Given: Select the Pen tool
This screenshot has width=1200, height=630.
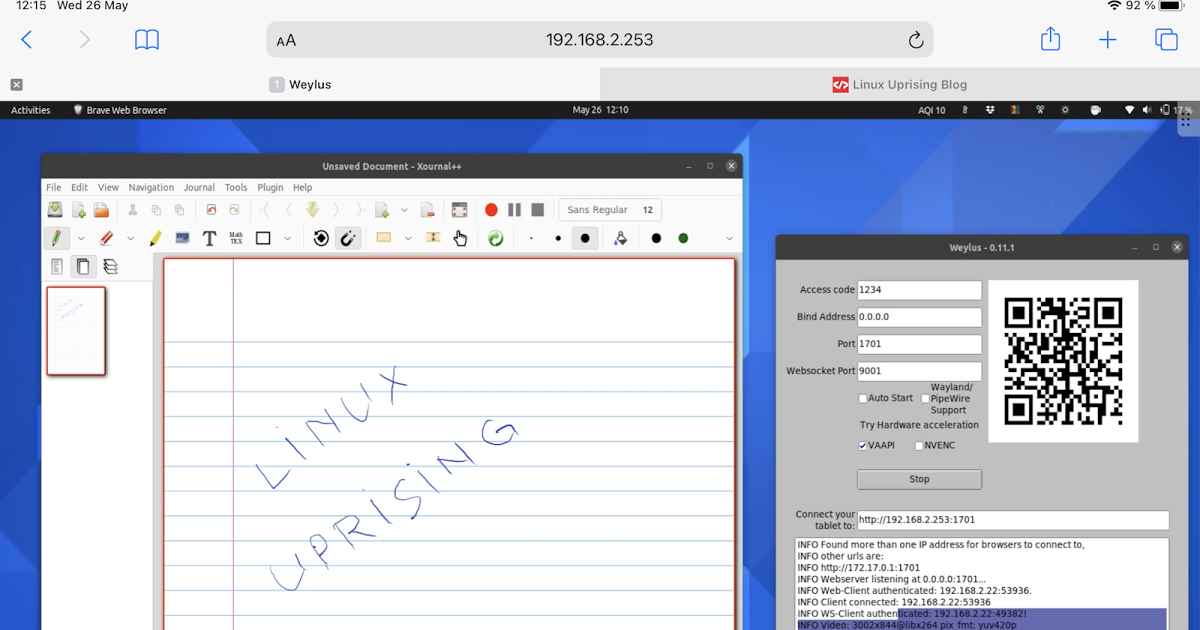Looking at the screenshot, I should 56,238.
